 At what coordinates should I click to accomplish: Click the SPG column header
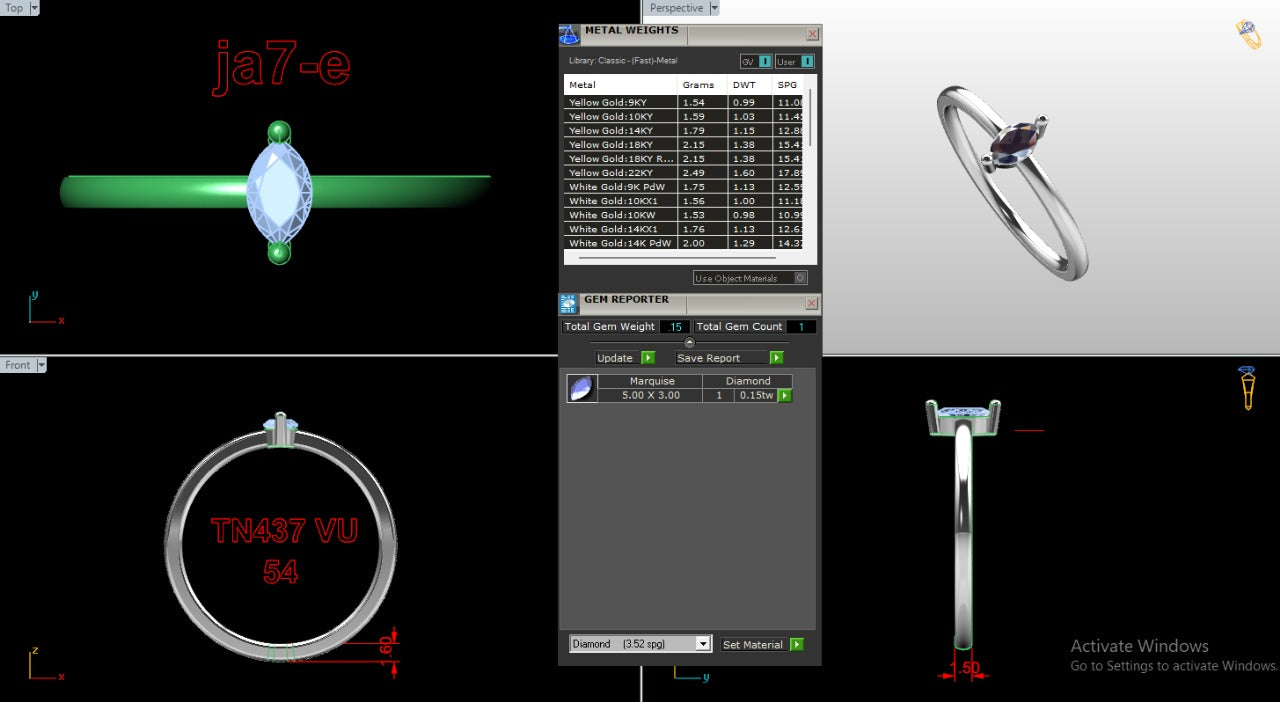788,85
